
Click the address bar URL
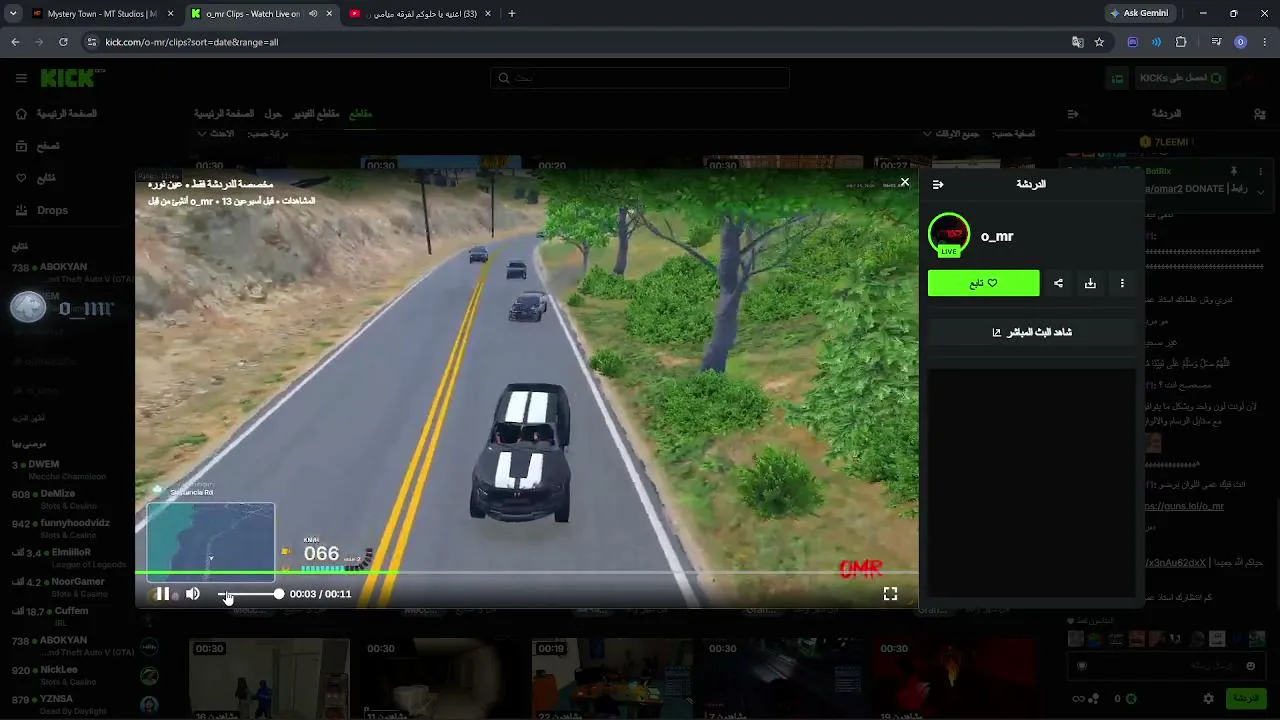click(x=192, y=42)
